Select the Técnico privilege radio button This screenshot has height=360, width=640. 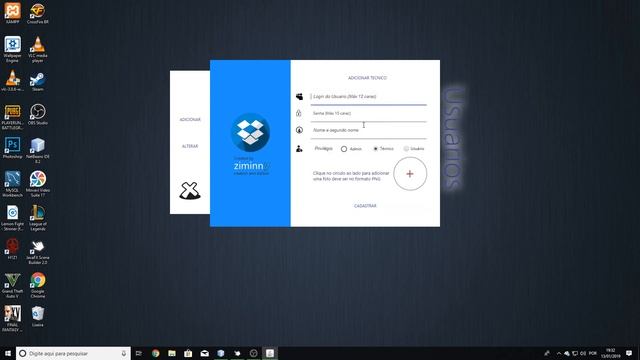coord(376,149)
